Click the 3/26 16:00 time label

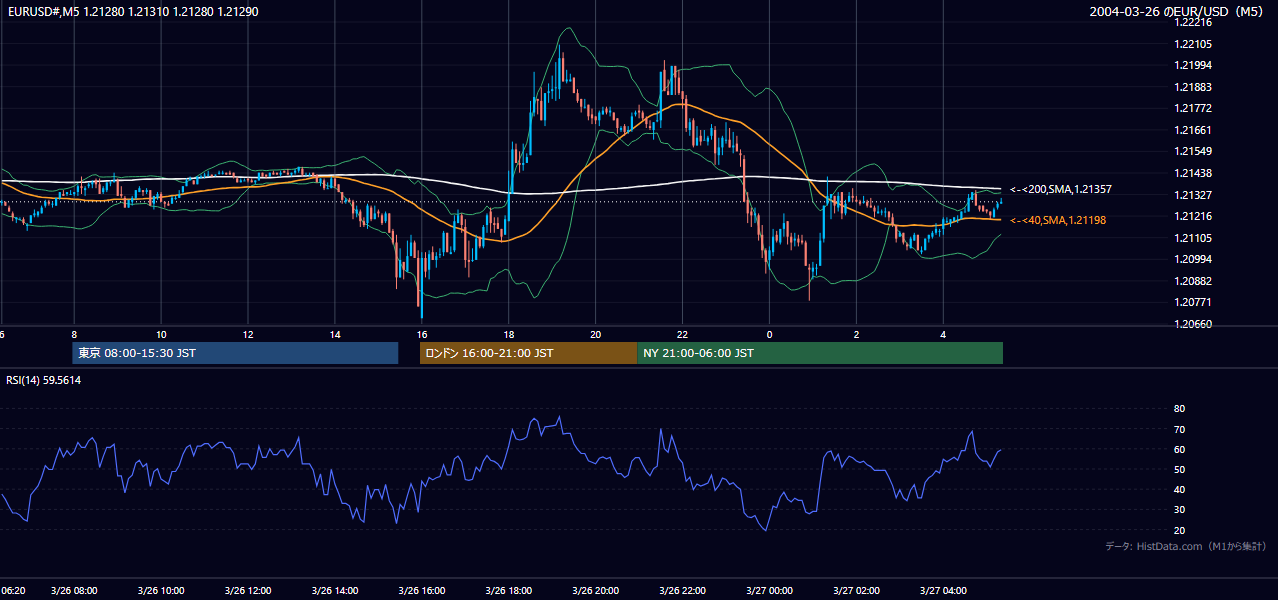click(422, 591)
